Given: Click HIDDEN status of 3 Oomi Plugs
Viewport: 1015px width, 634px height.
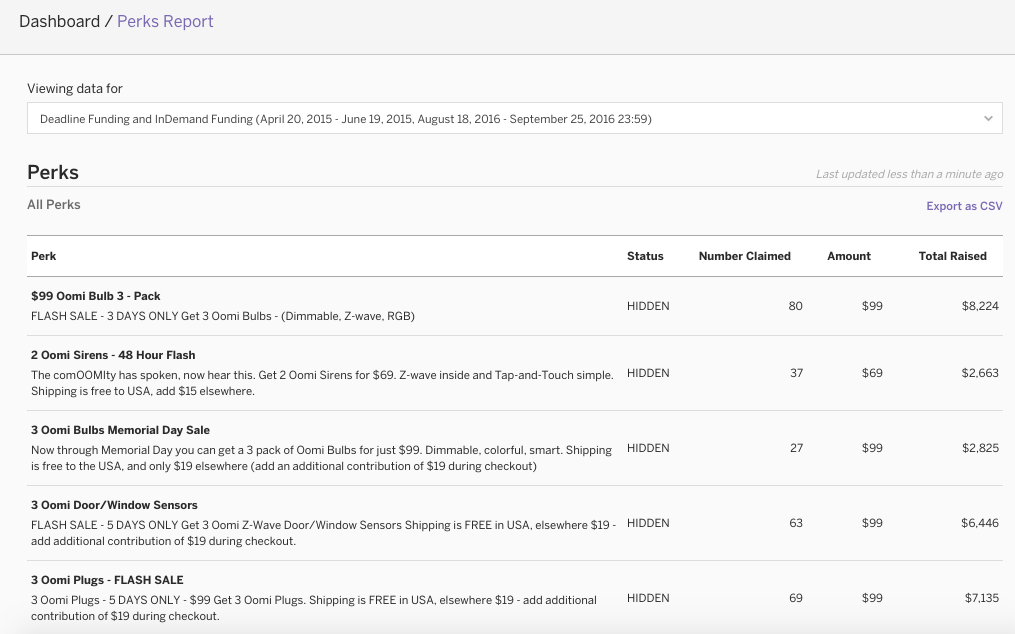Looking at the screenshot, I should click(648, 598).
